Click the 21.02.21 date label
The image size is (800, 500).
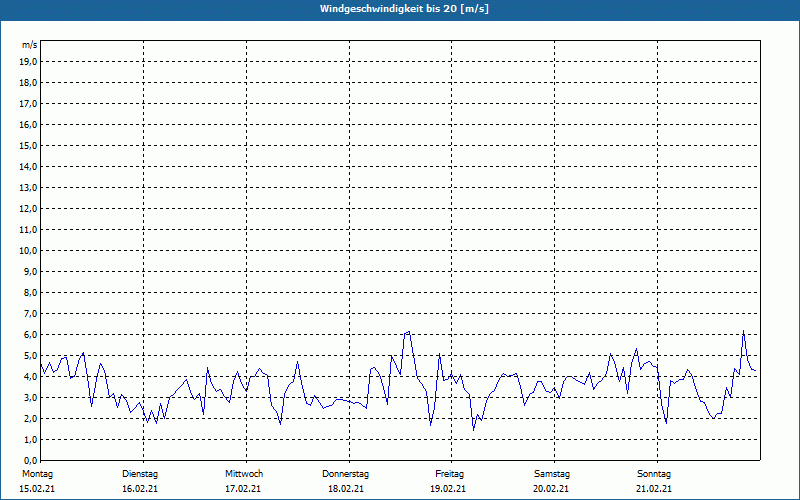654,489
